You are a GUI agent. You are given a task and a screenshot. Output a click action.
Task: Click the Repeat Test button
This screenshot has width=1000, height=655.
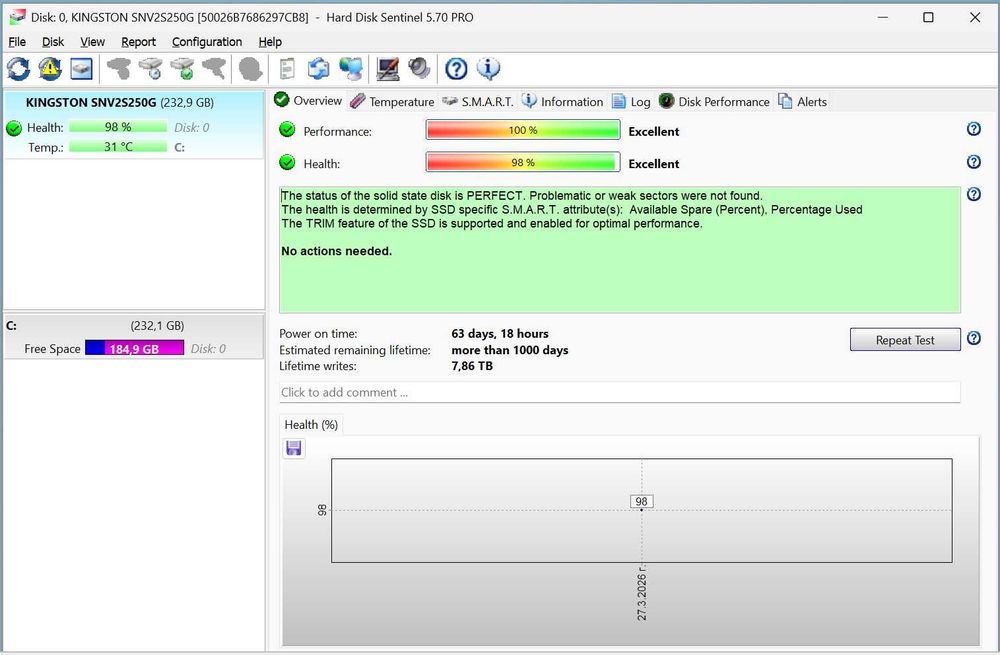click(x=905, y=340)
